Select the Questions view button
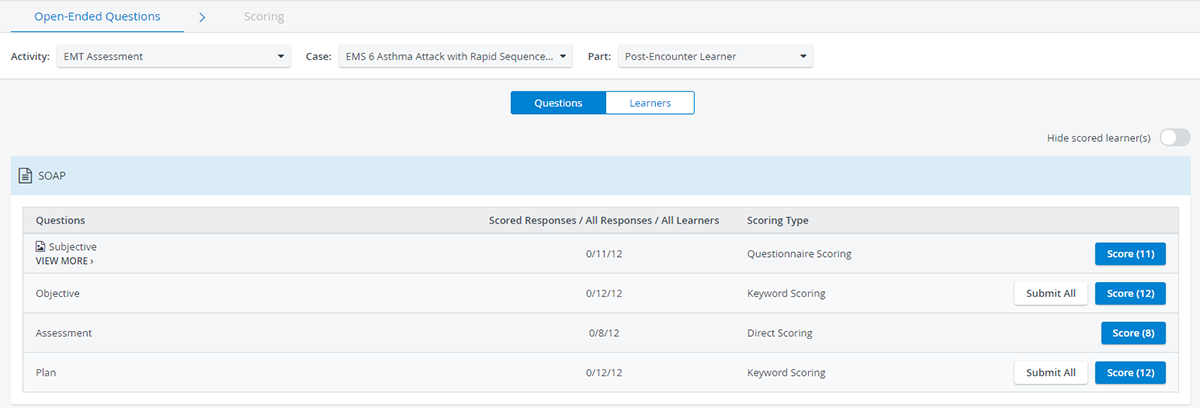This screenshot has width=1200, height=408. pos(558,103)
